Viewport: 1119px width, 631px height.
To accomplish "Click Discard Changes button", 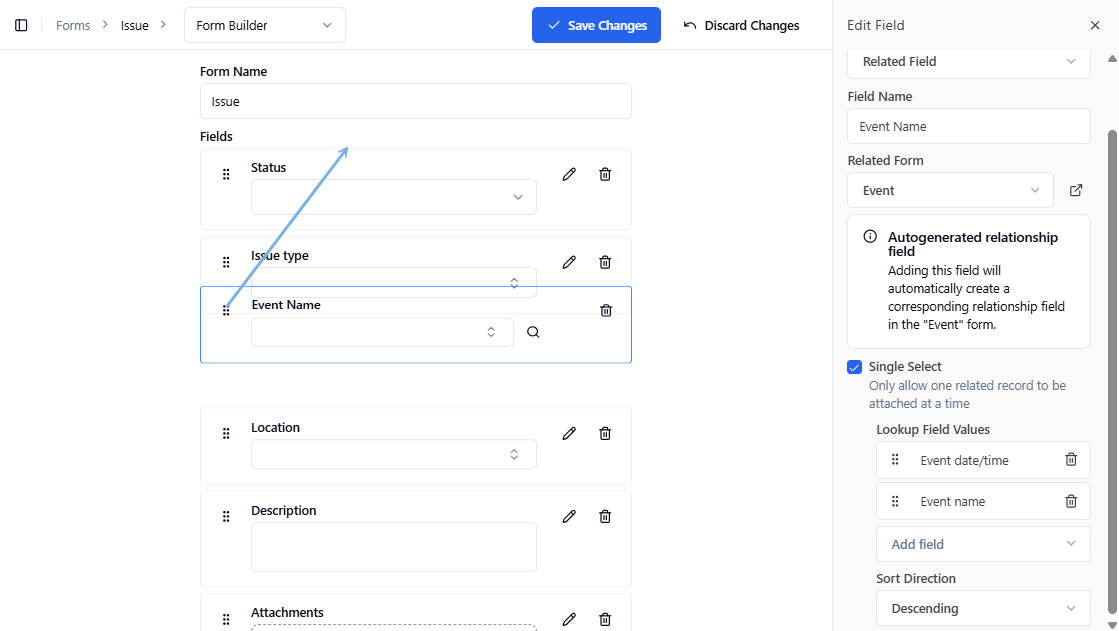I will 741,25.
